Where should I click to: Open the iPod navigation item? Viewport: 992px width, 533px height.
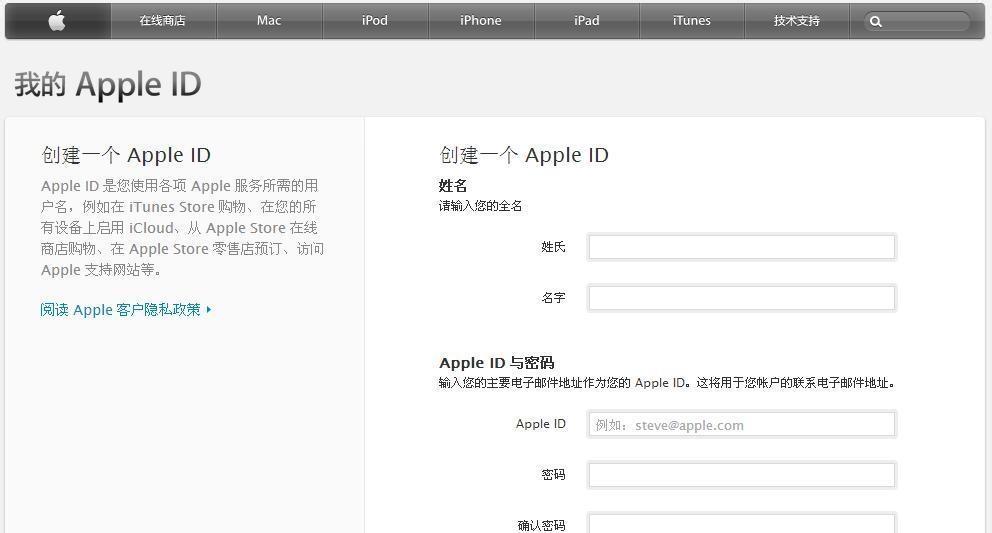375,21
